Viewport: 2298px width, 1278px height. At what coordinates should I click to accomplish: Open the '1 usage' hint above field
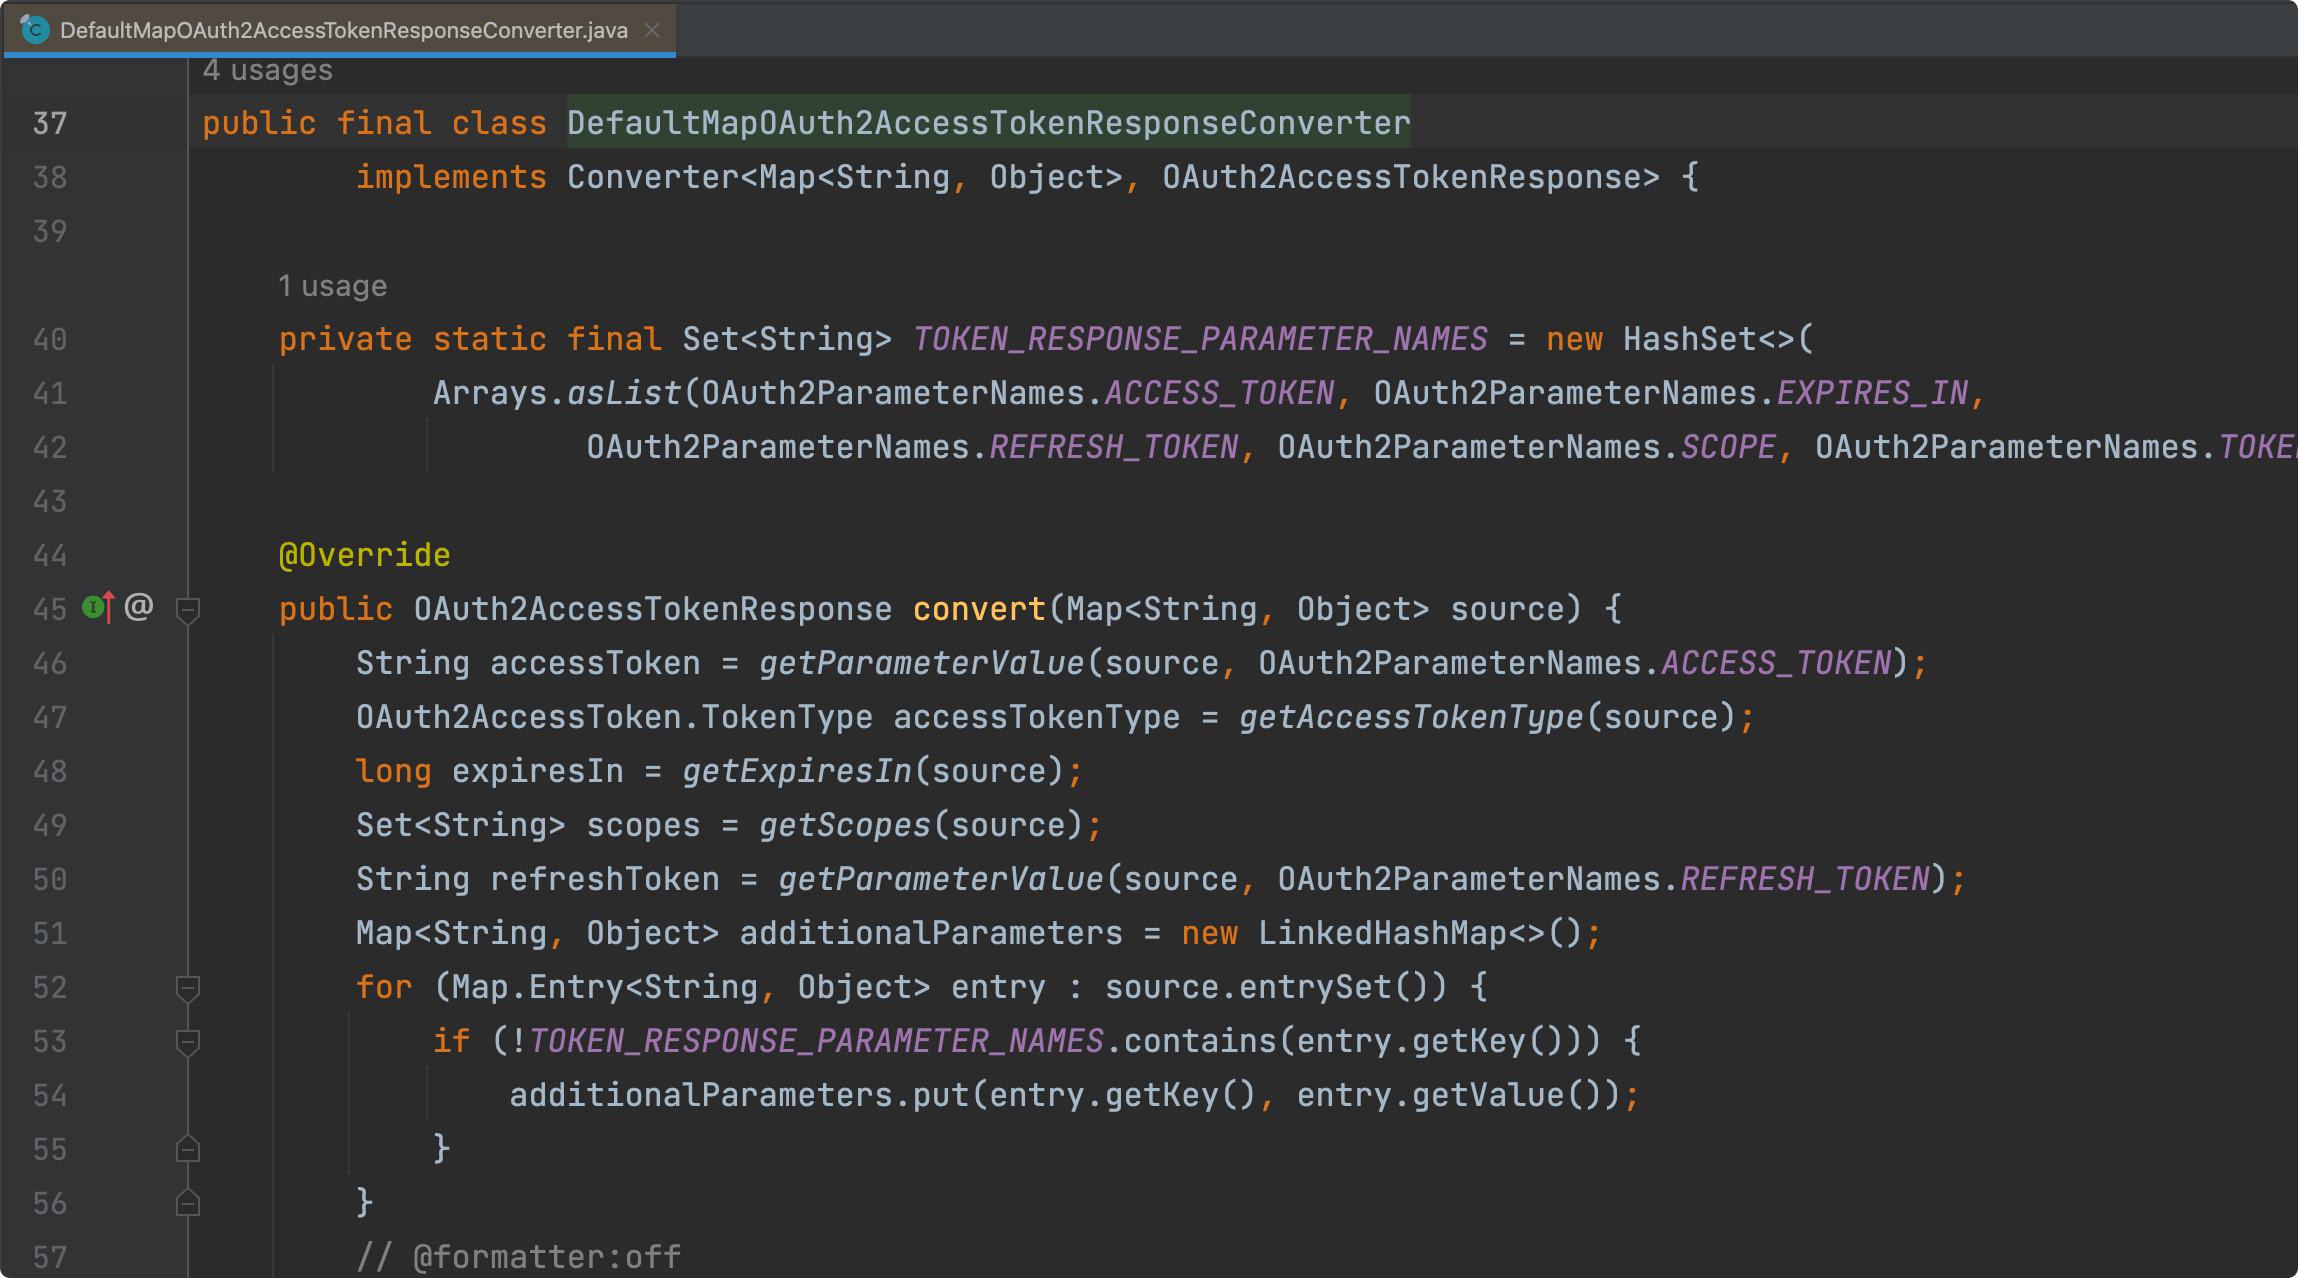[x=332, y=286]
